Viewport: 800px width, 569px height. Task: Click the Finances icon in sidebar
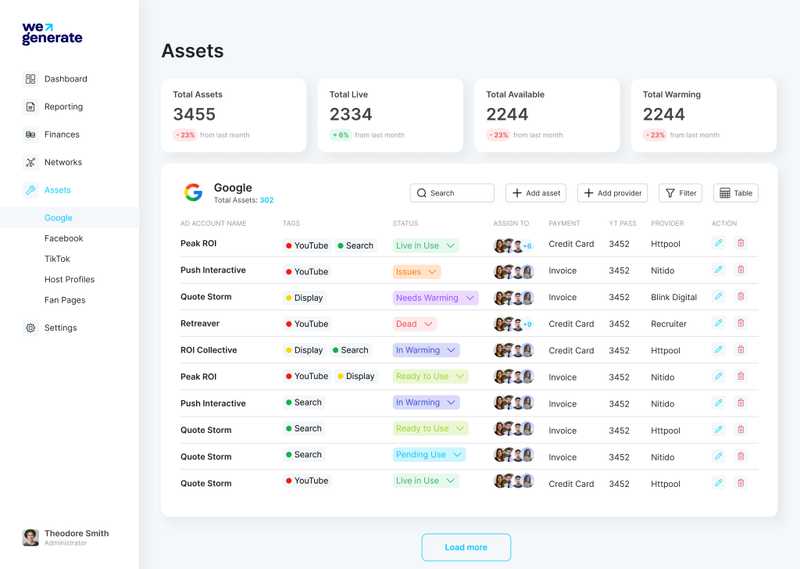(30, 134)
